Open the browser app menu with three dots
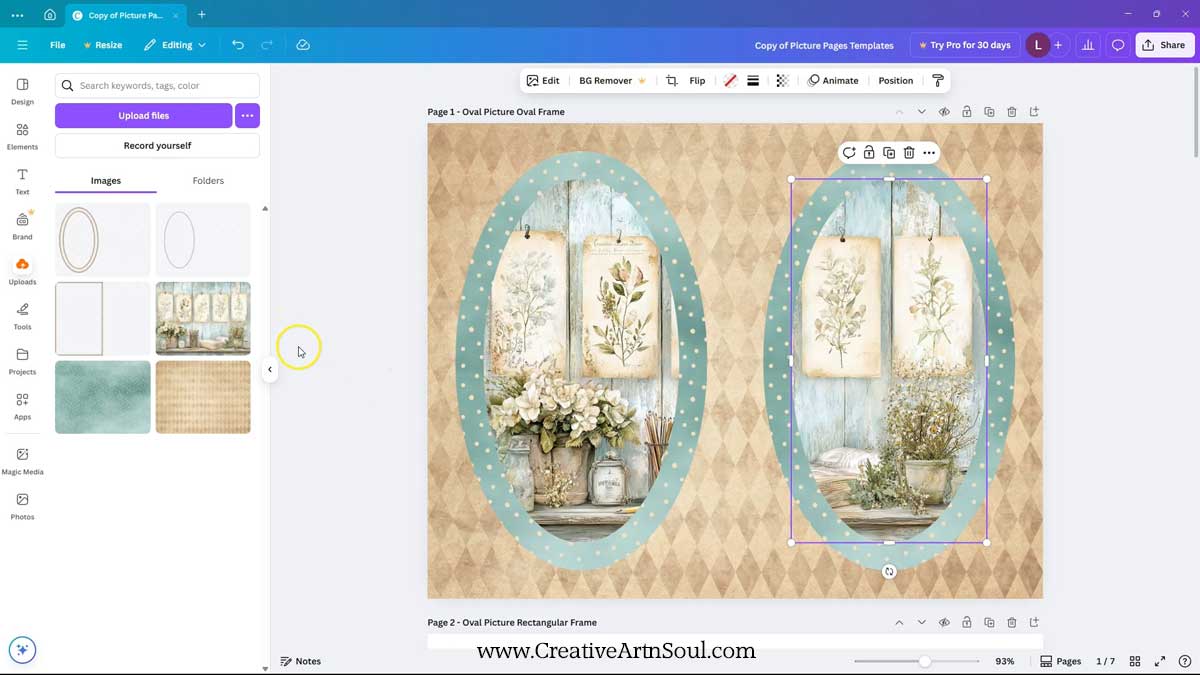Viewport: 1200px width, 675px height. click(17, 15)
